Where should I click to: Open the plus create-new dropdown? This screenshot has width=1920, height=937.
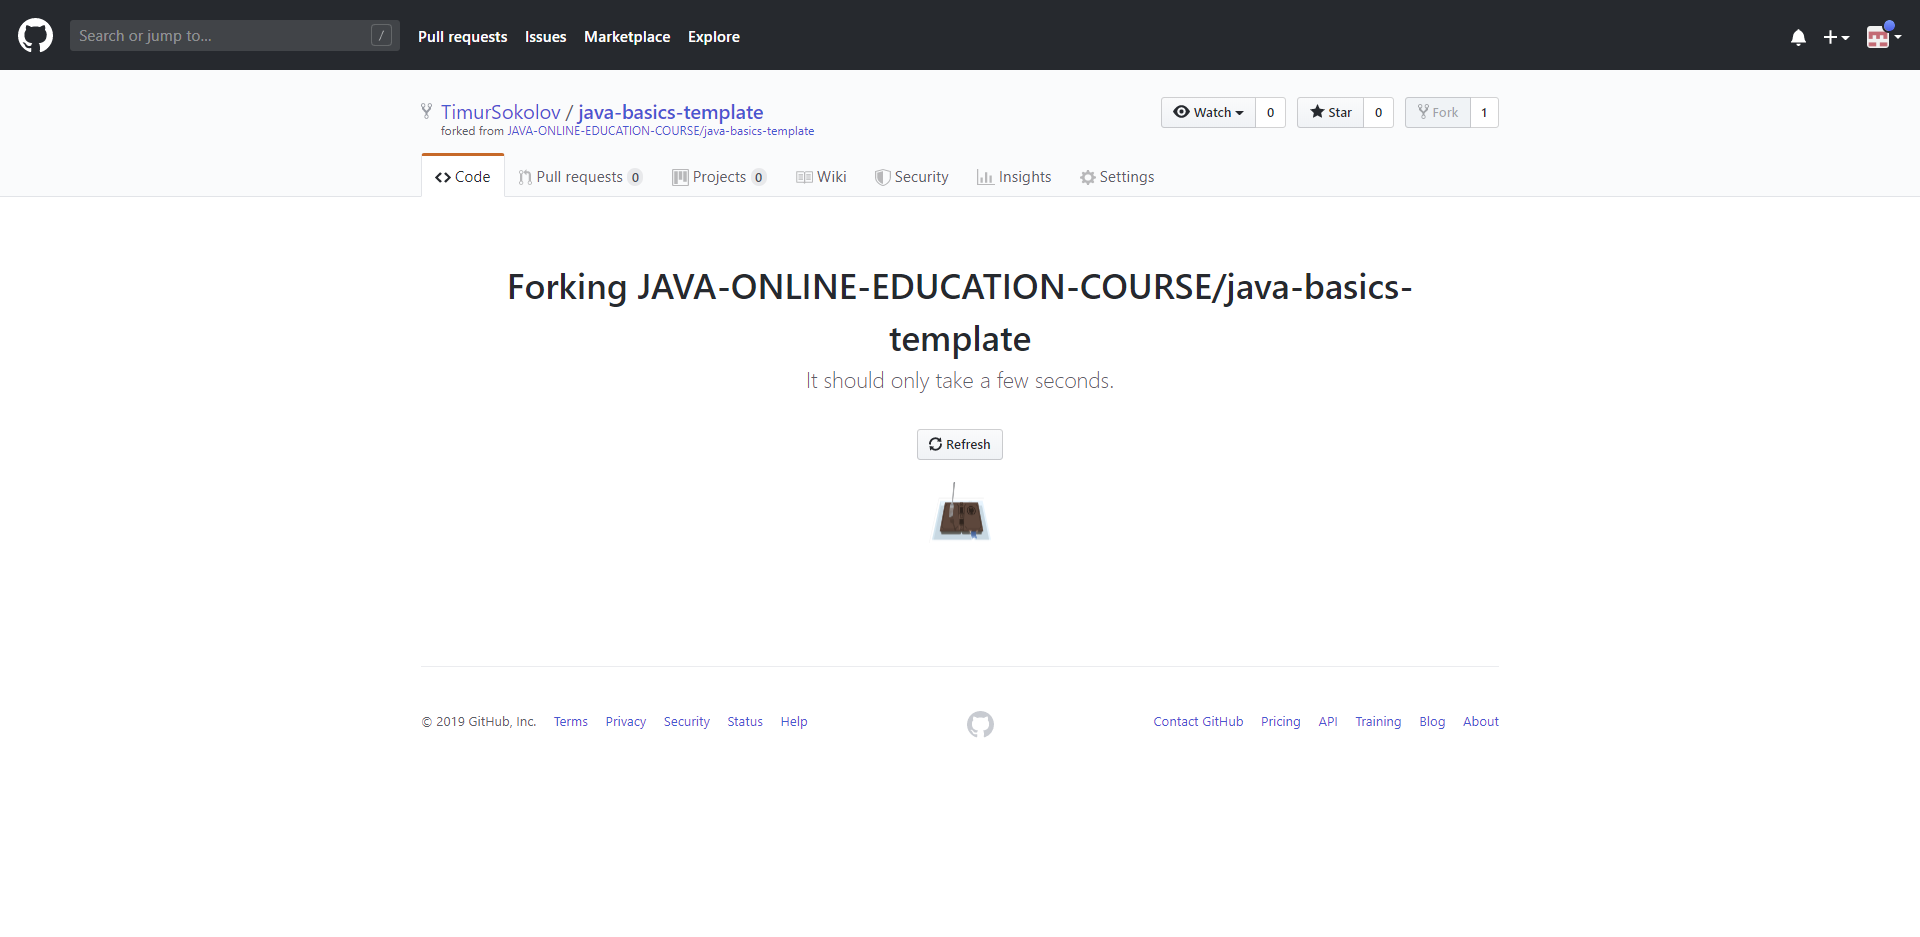(x=1836, y=37)
